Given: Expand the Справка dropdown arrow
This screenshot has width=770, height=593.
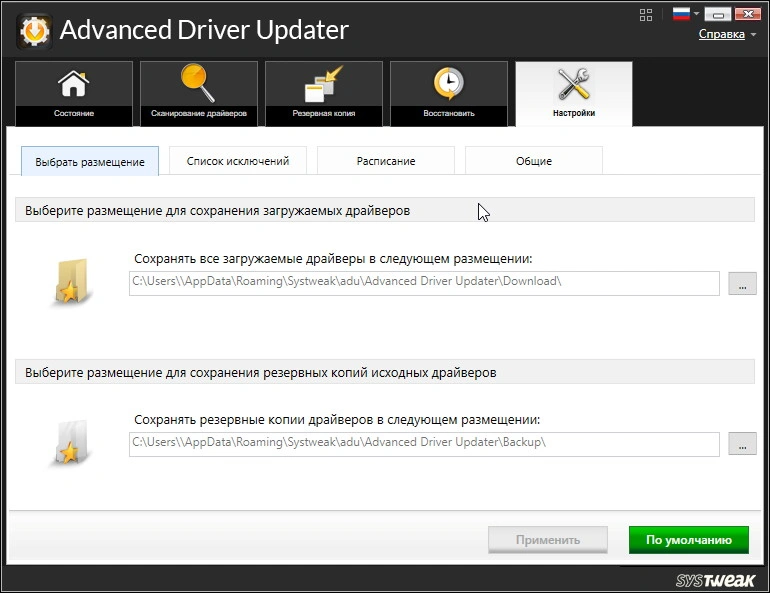Looking at the screenshot, I should [753, 35].
